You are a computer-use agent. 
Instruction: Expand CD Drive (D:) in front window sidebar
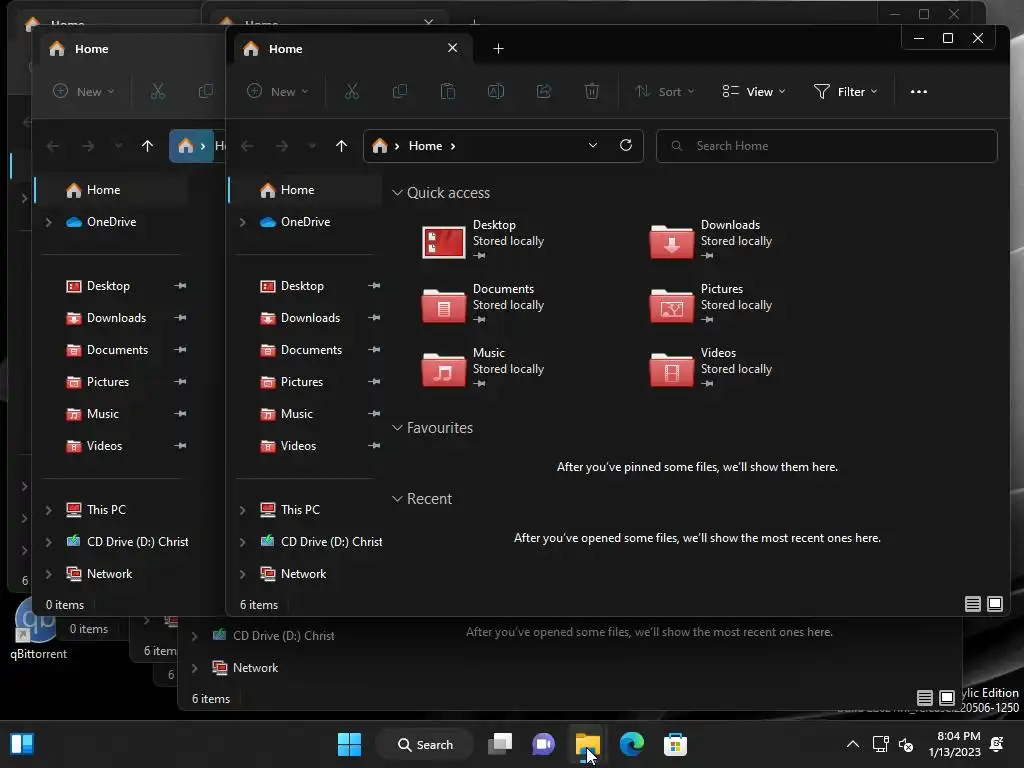pos(242,542)
